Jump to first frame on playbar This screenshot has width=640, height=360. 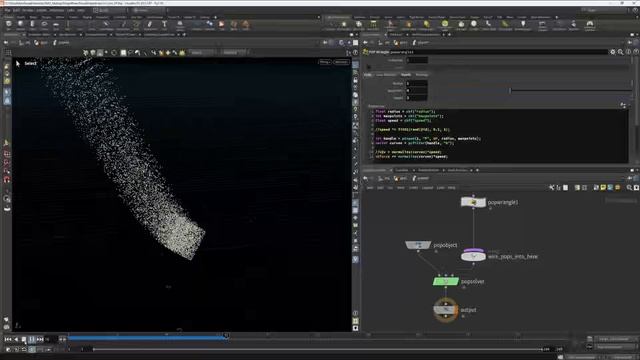(x=8, y=339)
